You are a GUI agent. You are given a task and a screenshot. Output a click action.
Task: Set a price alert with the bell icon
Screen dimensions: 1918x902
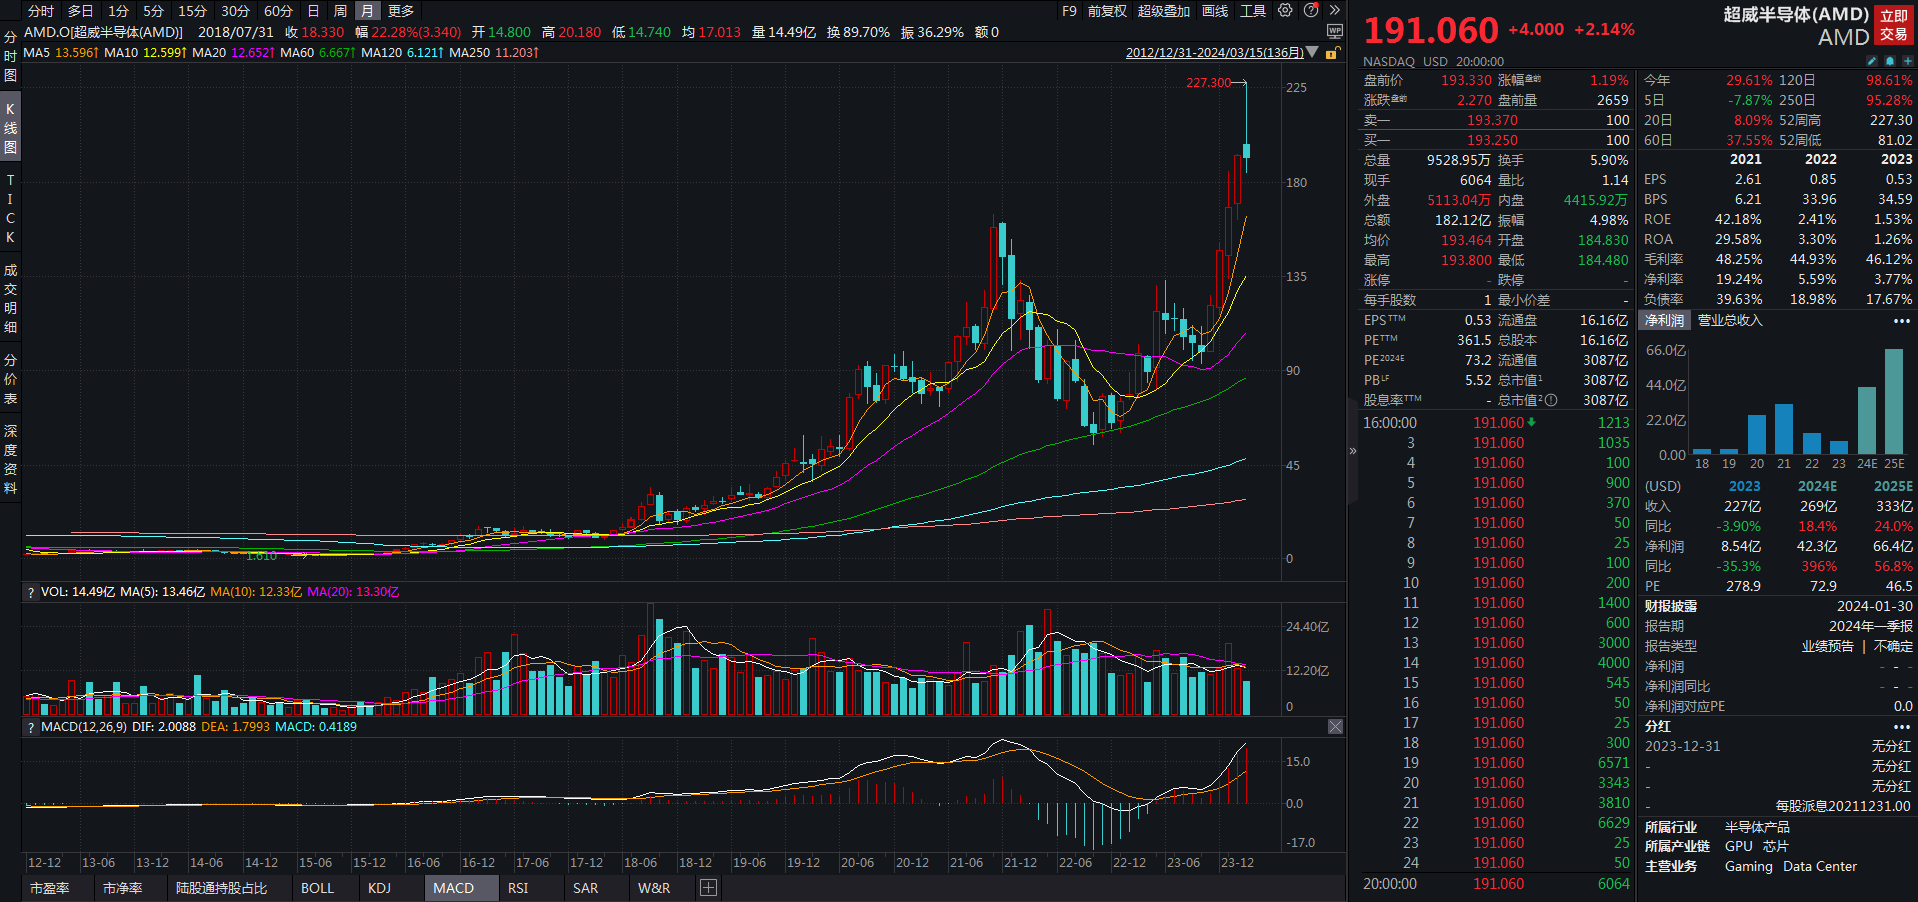[x=1890, y=61]
